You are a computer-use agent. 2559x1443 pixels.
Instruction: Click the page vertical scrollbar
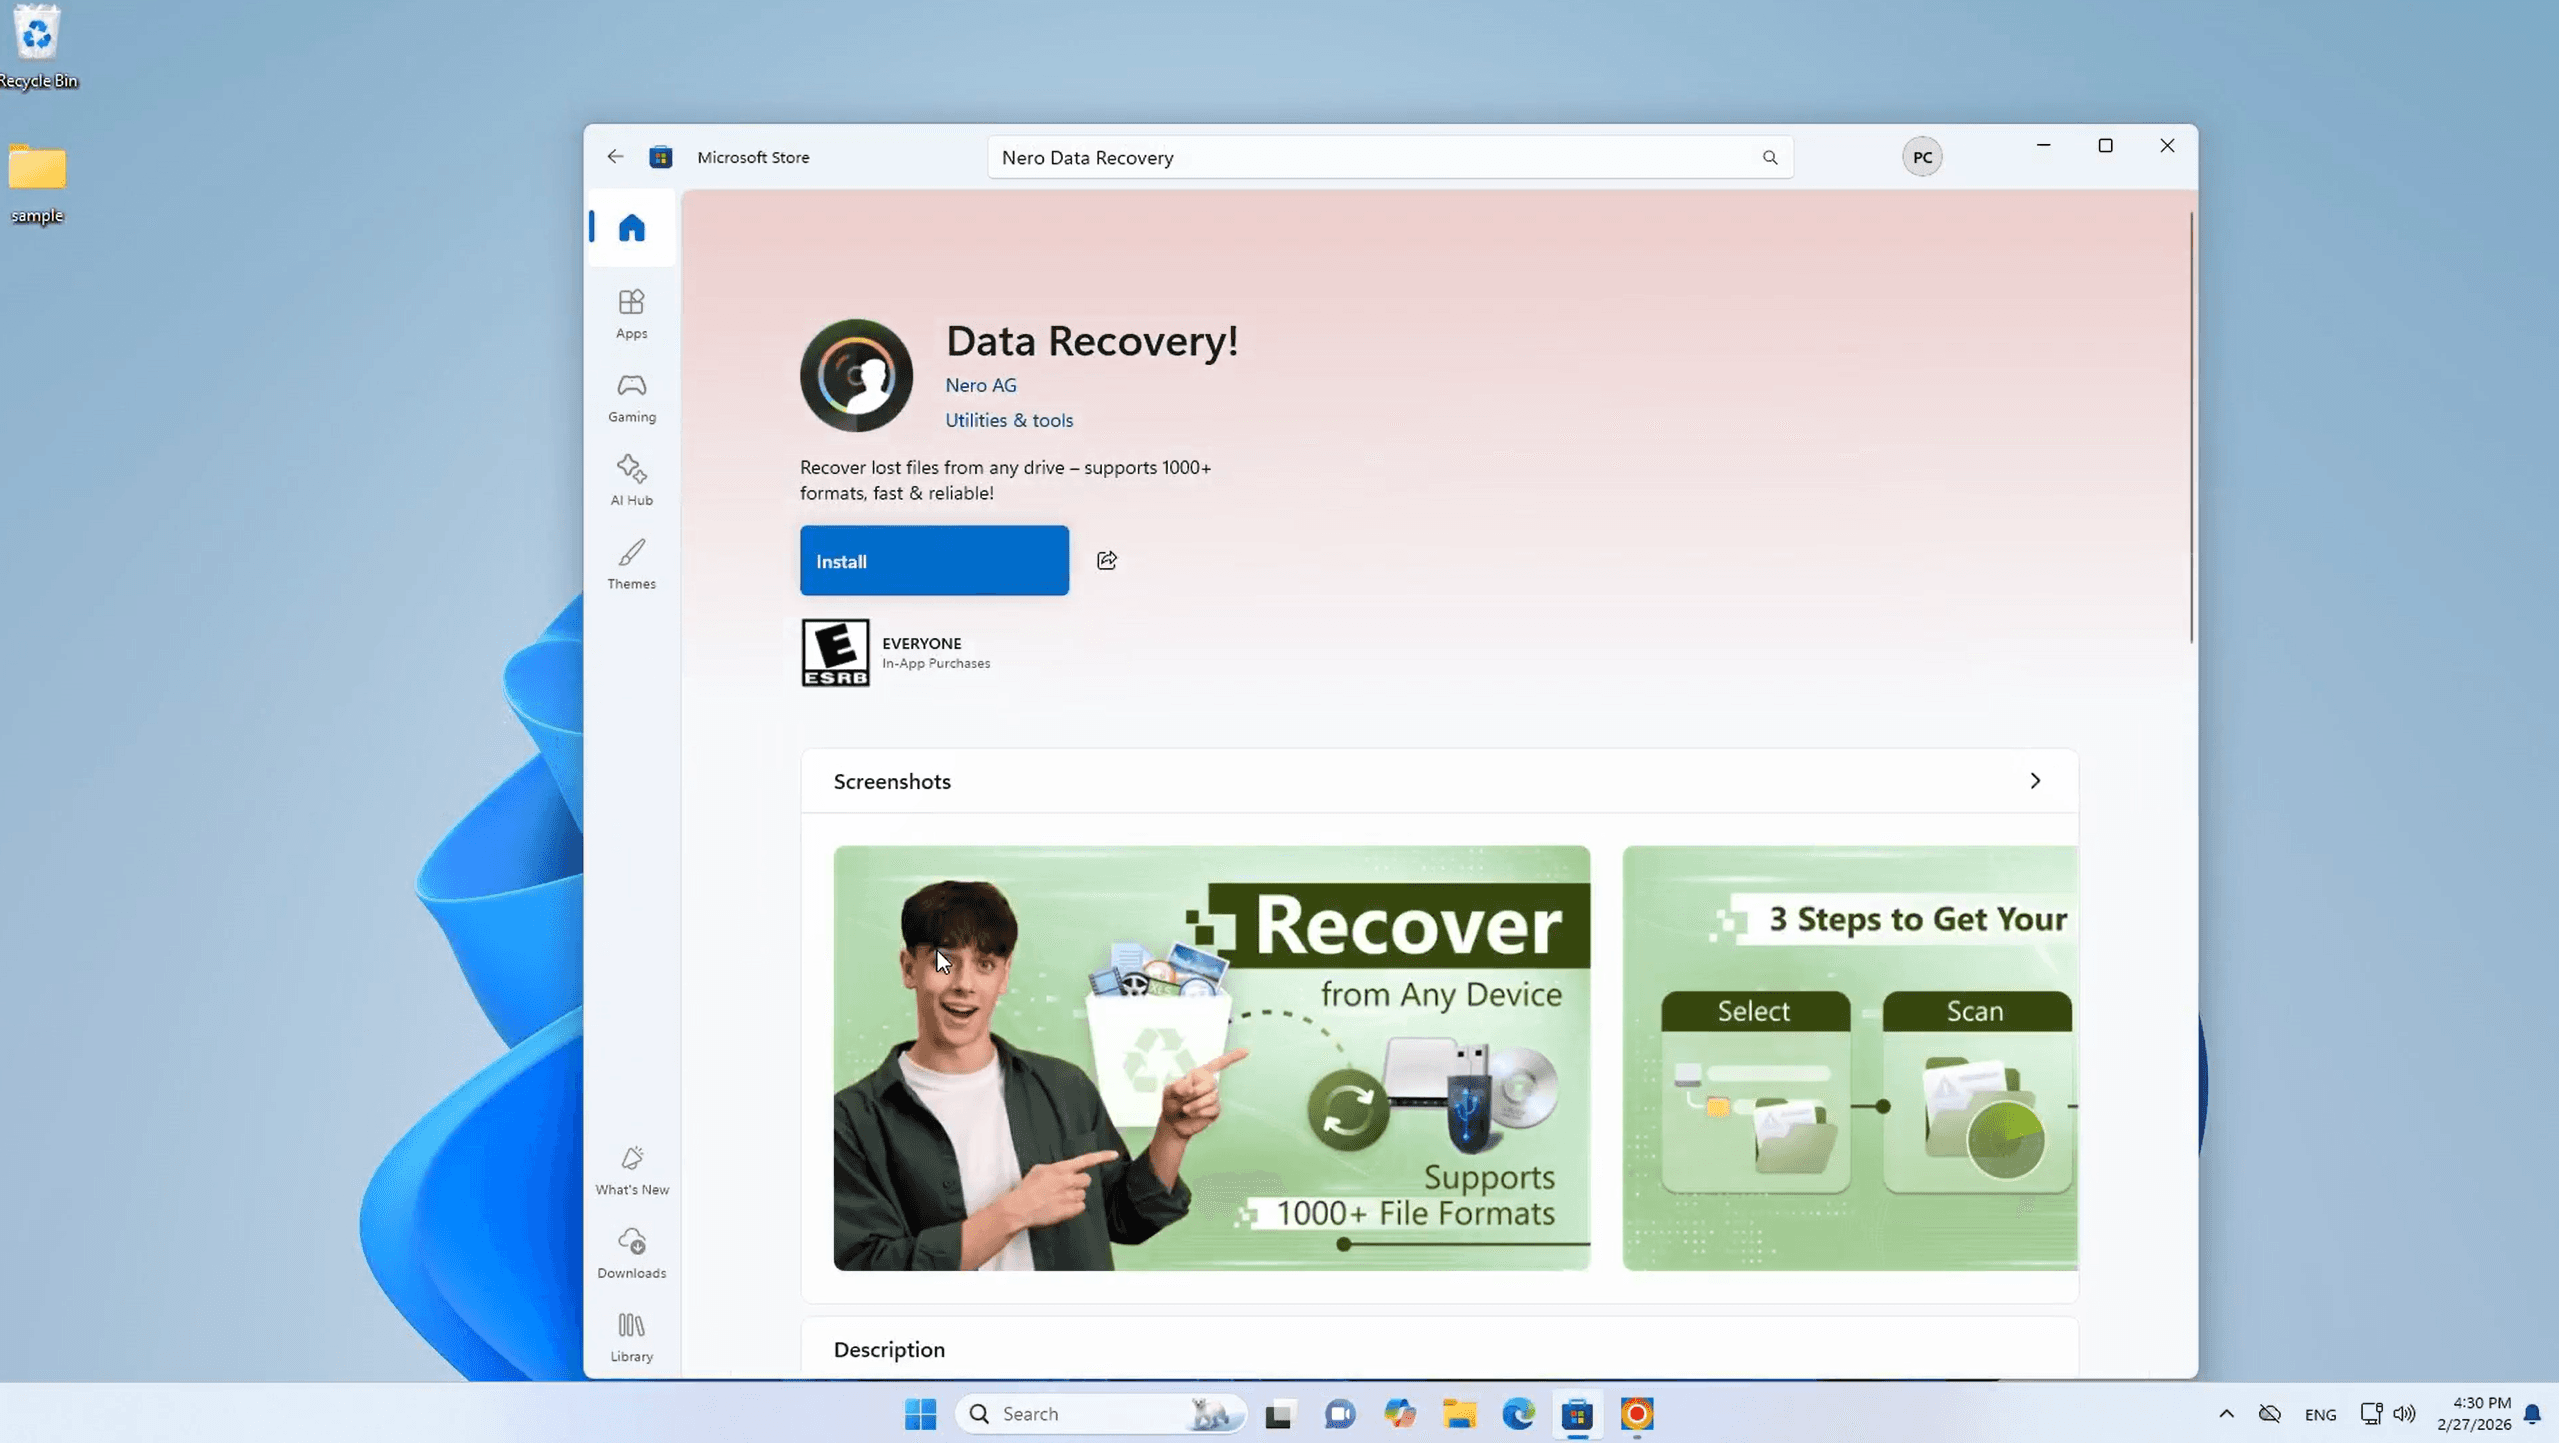2190,430
